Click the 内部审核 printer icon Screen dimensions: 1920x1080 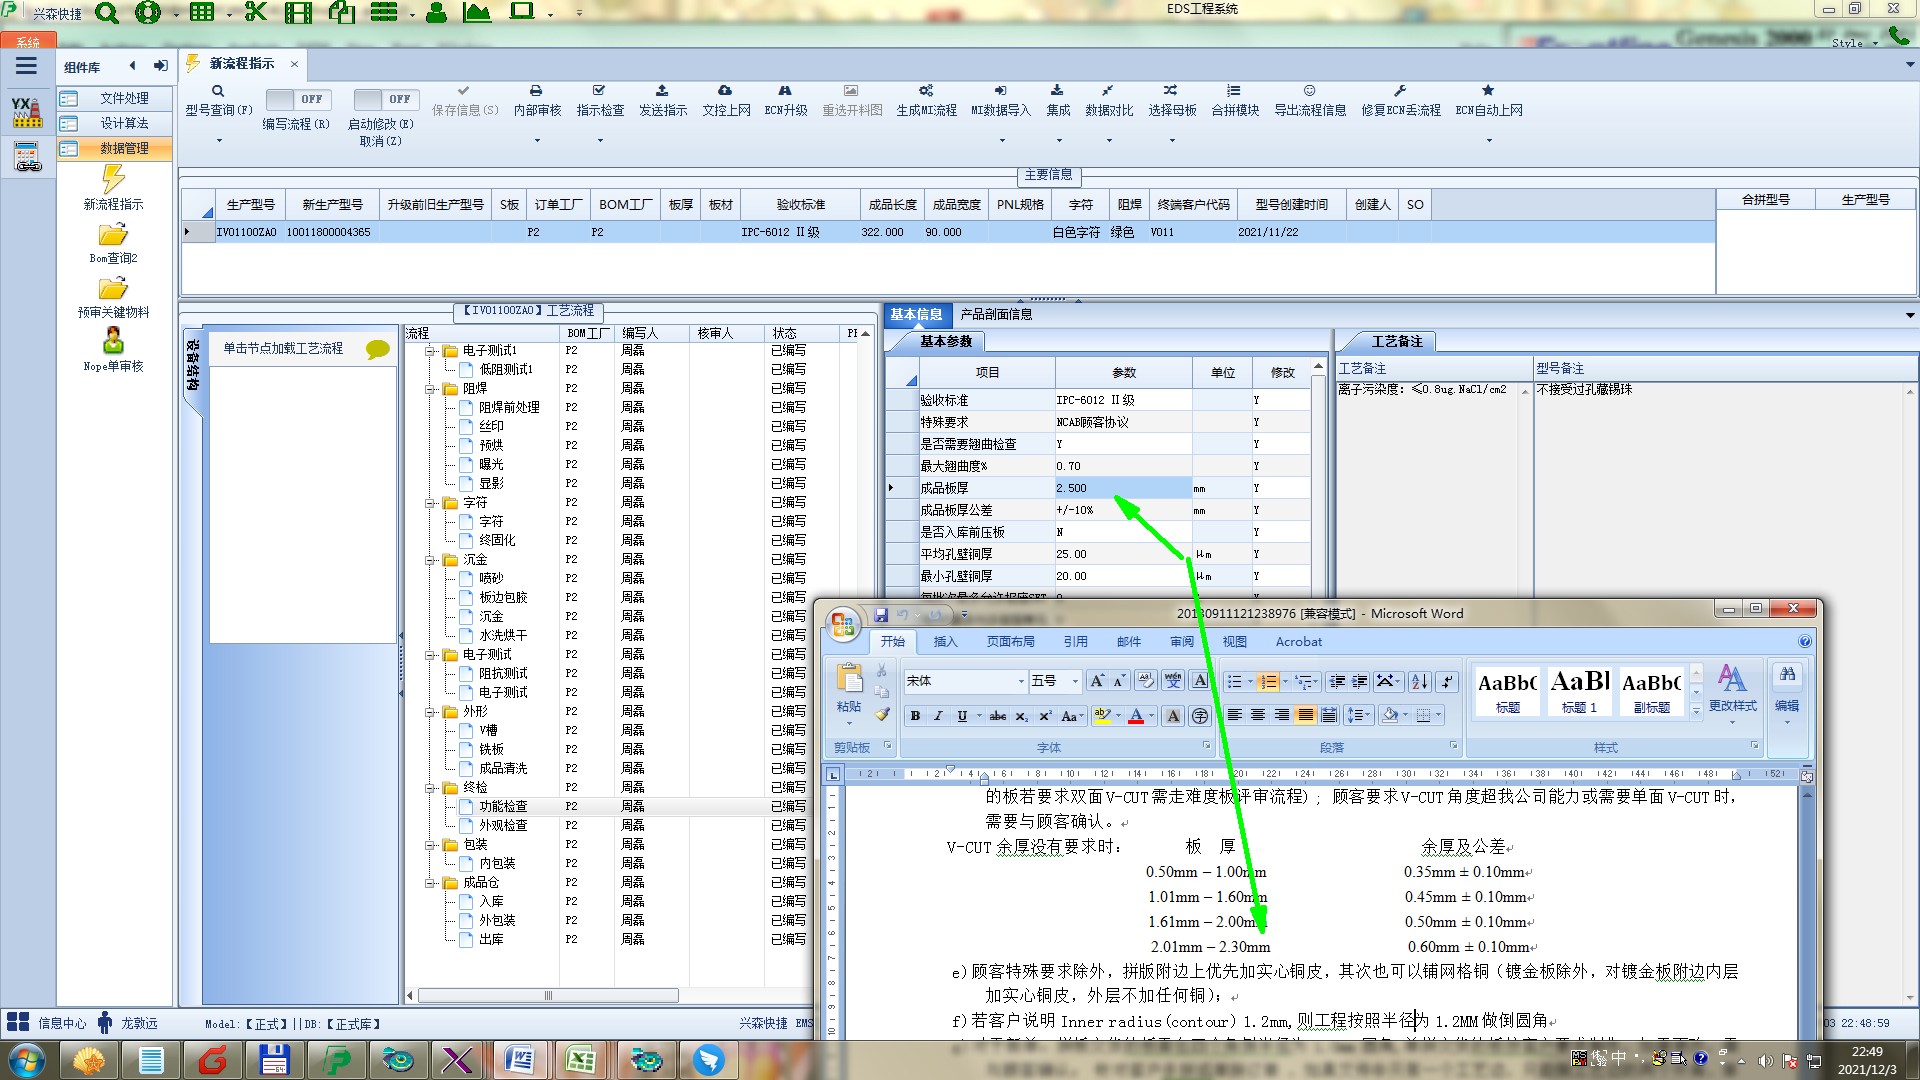tap(536, 91)
